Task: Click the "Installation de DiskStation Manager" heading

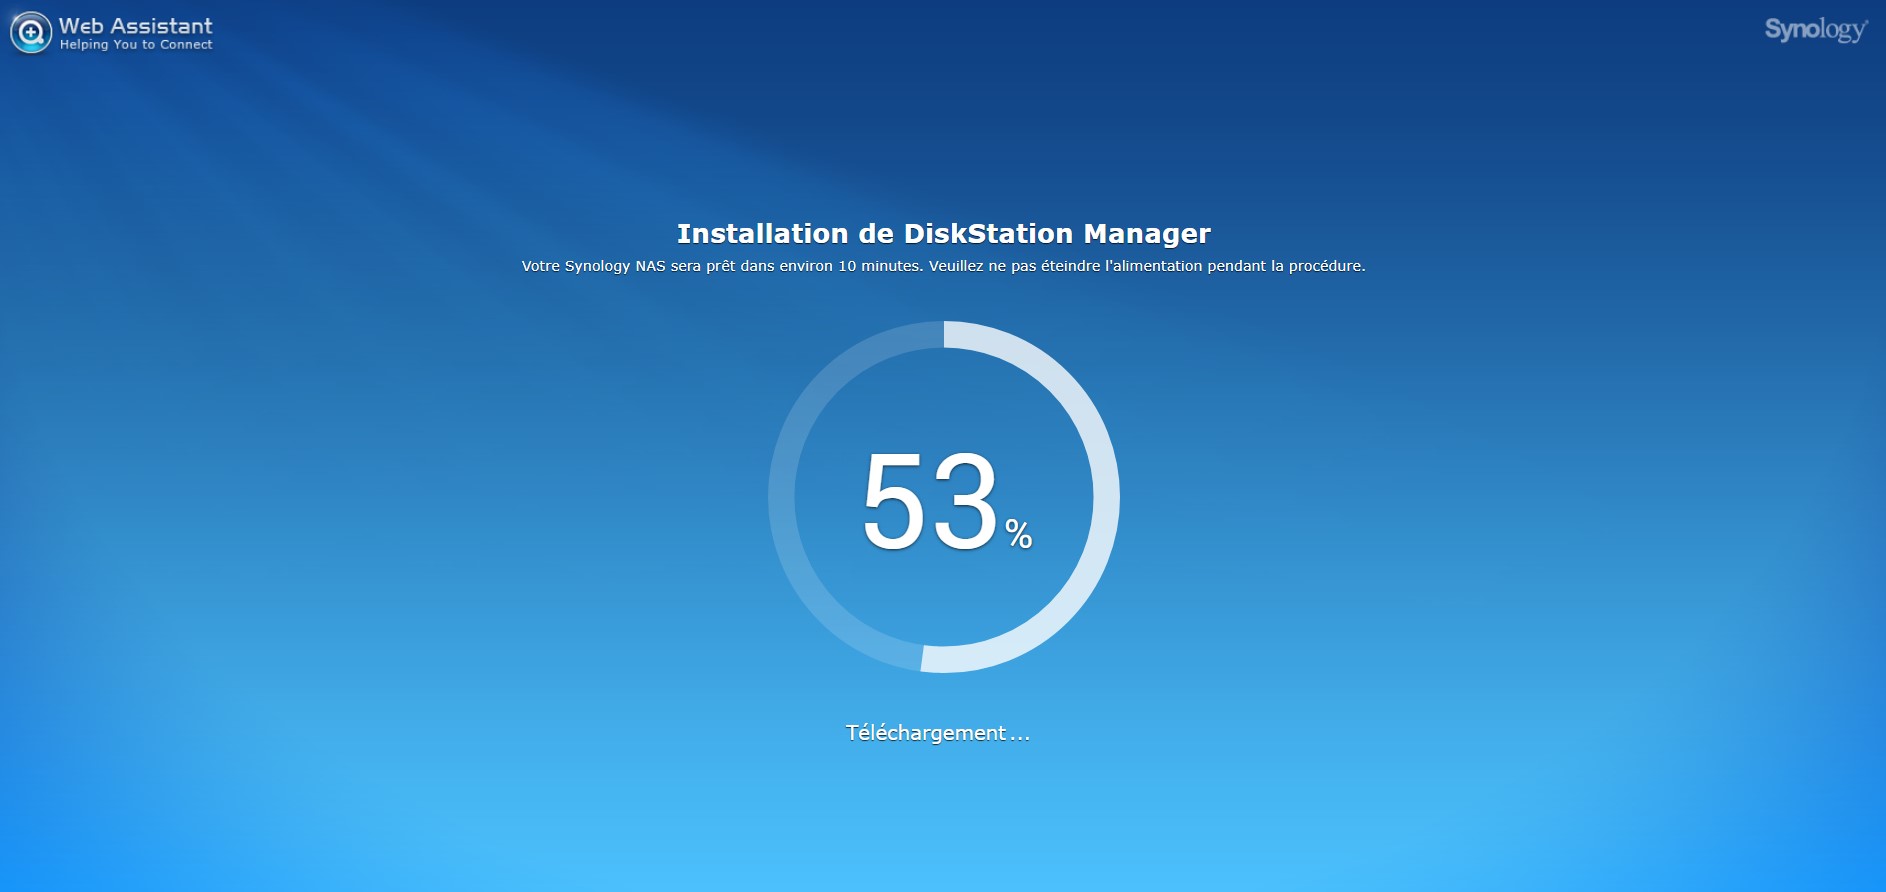Action: tap(944, 234)
